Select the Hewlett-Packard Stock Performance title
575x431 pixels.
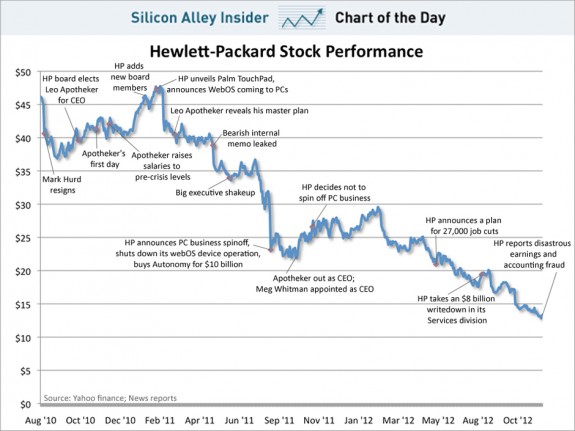pos(286,51)
